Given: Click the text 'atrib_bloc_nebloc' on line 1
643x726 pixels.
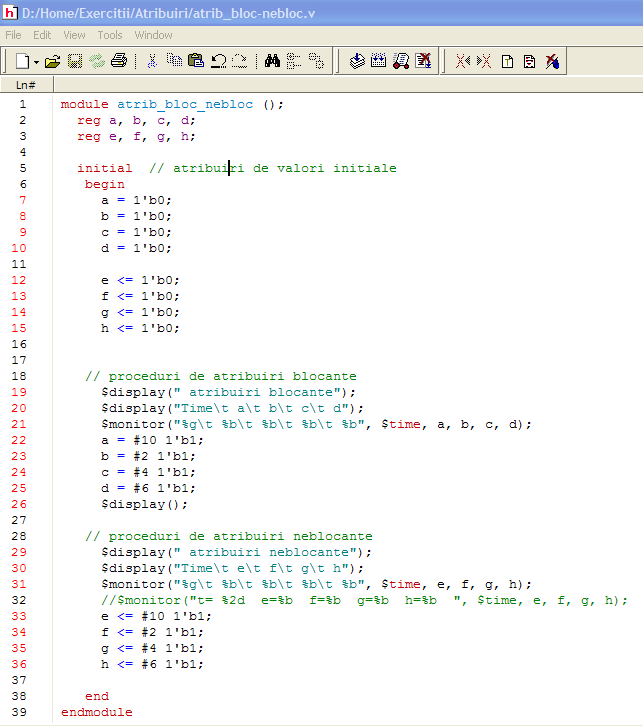Looking at the screenshot, I should 185,104.
